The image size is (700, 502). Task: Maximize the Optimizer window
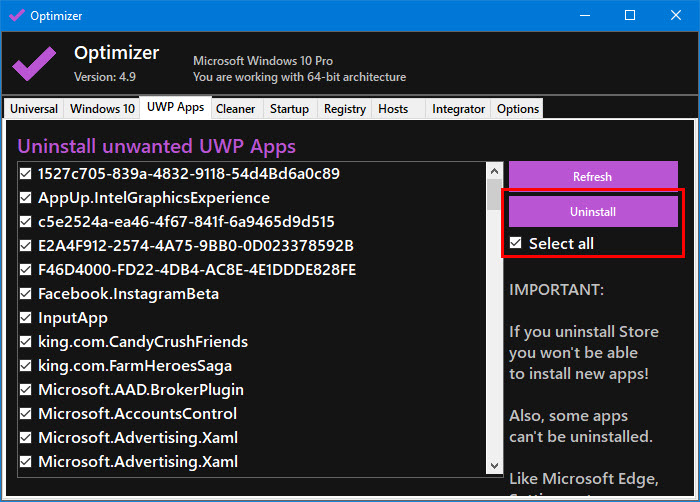tap(630, 16)
